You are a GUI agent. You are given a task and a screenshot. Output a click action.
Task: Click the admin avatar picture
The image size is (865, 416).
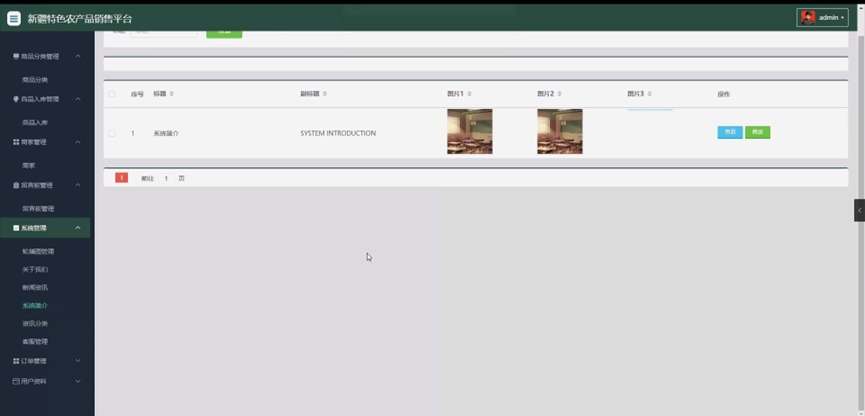coord(808,18)
